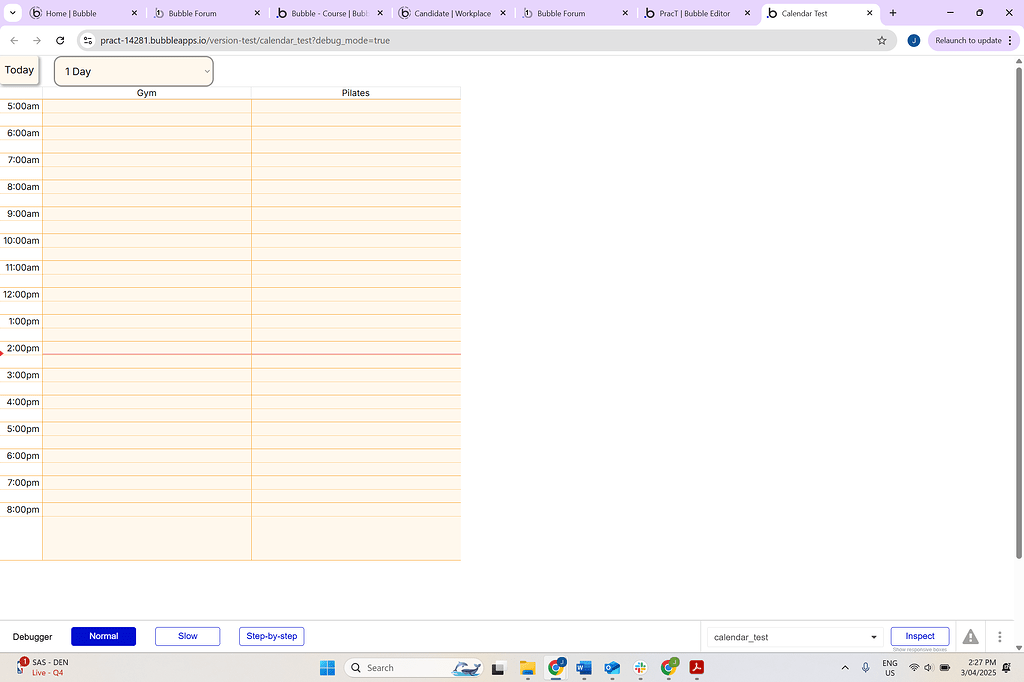The height and width of the screenshot is (682, 1024).
Task: Click the warning triangle in the debugger bar
Action: 969,636
